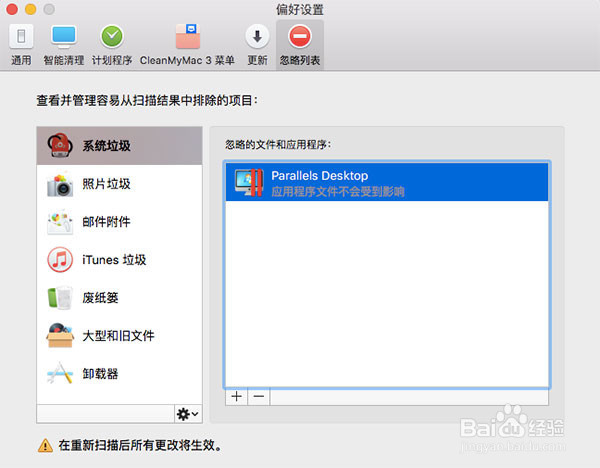Select 卸载器 category label
This screenshot has height=468, width=600.
click(x=100, y=373)
